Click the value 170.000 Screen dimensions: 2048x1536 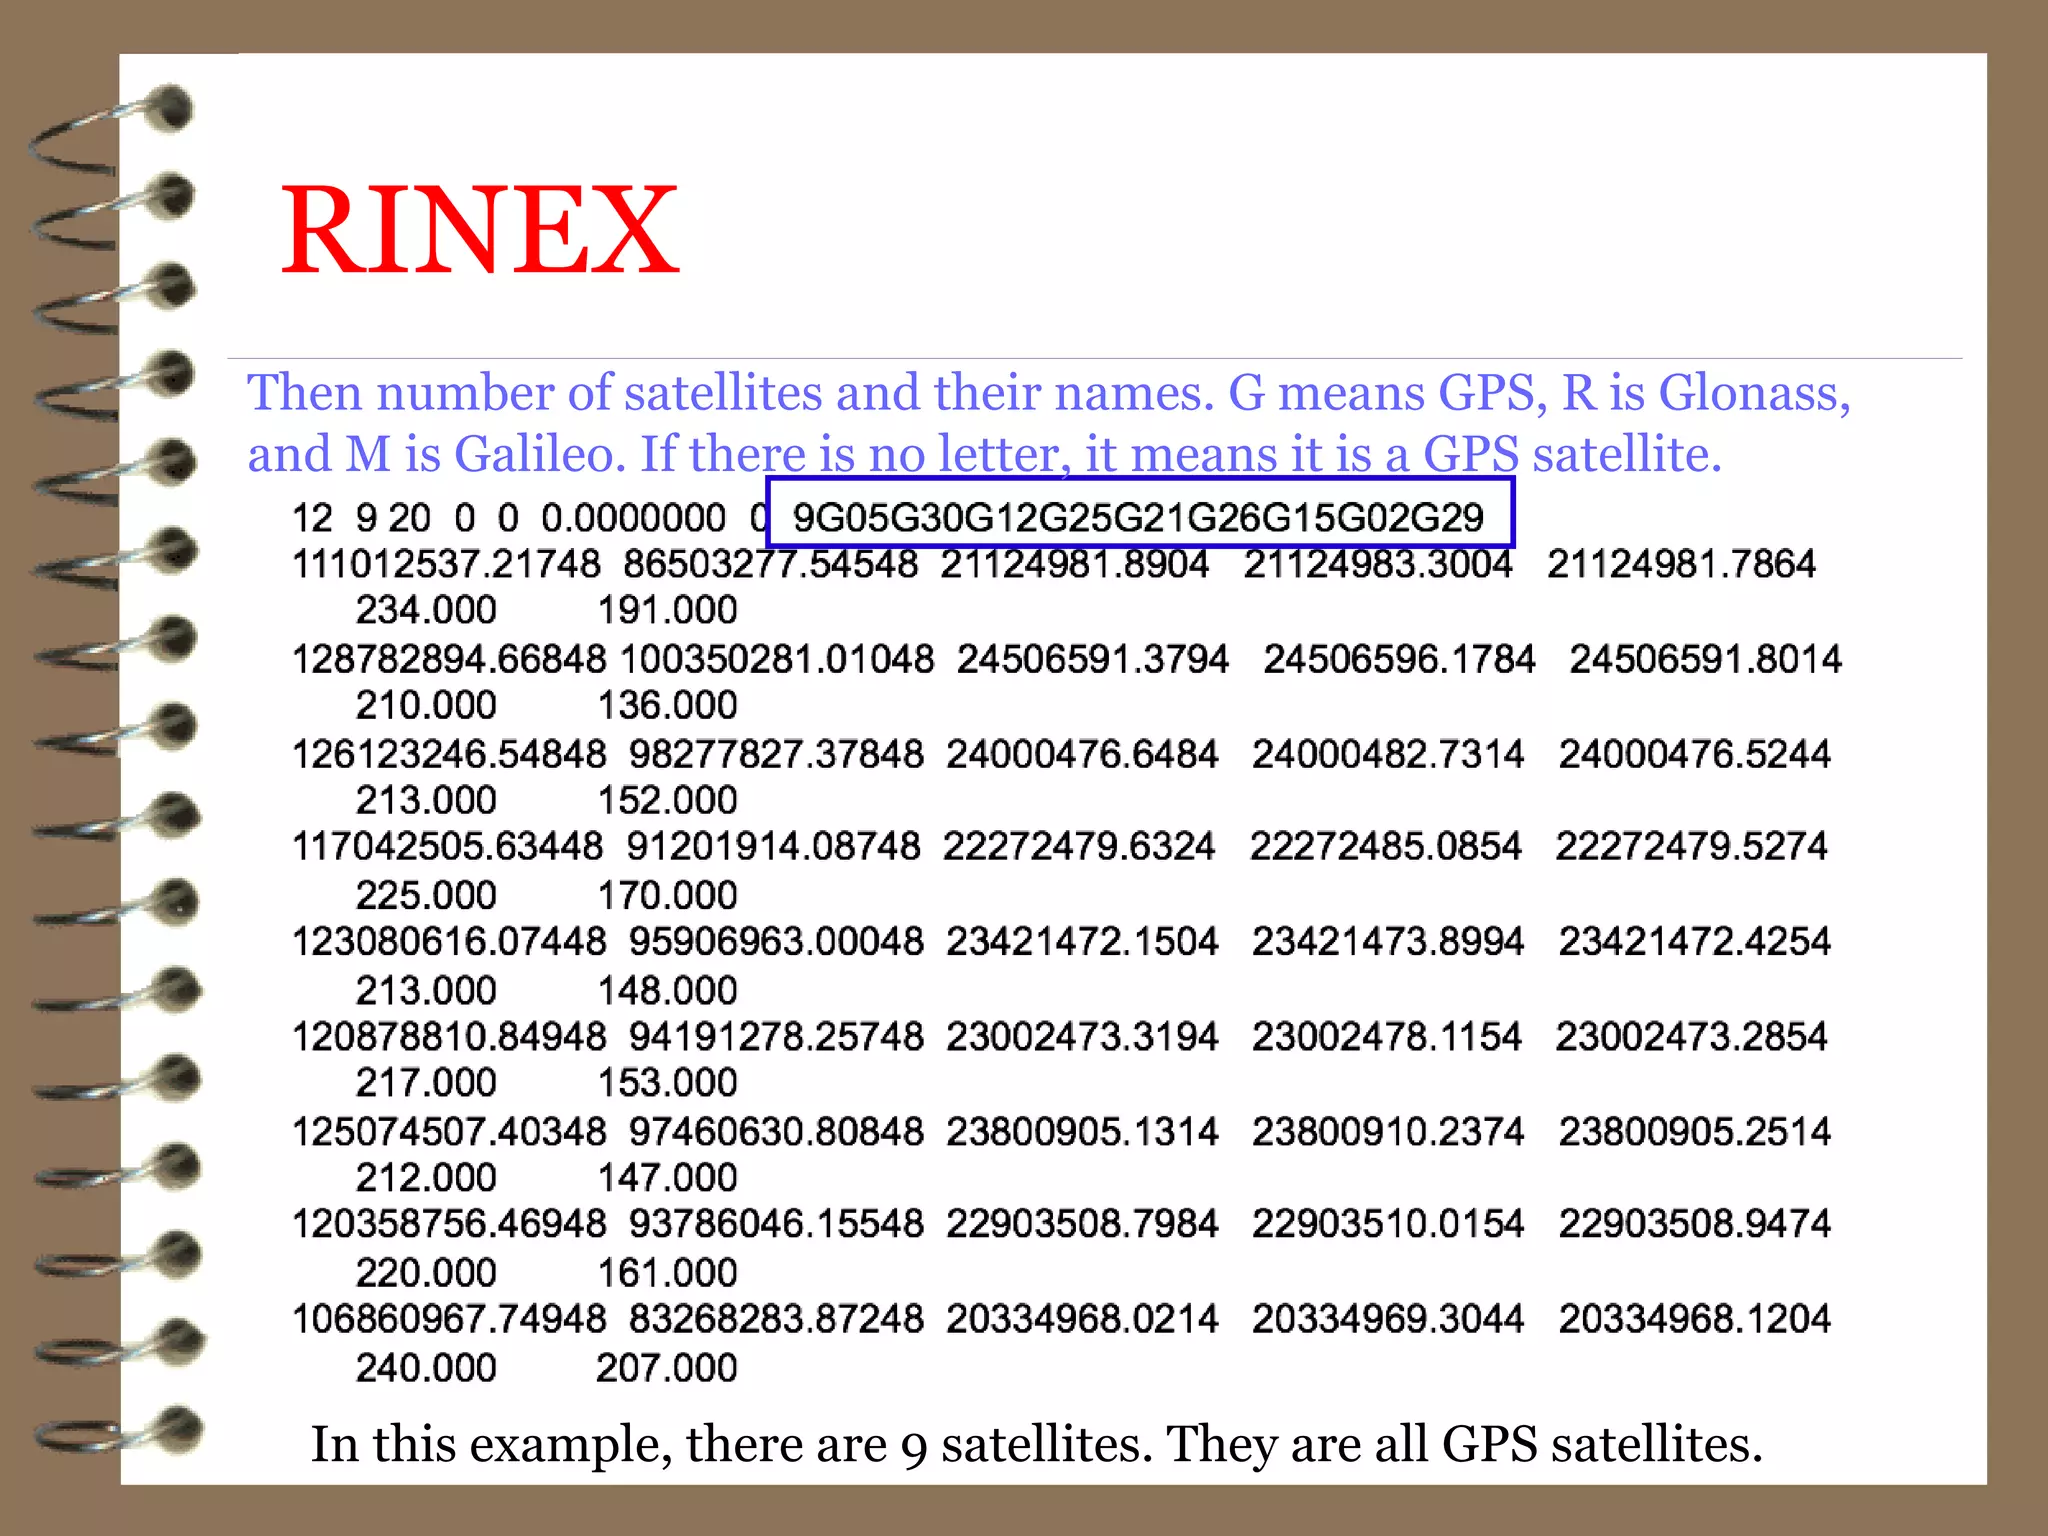[x=668, y=895]
